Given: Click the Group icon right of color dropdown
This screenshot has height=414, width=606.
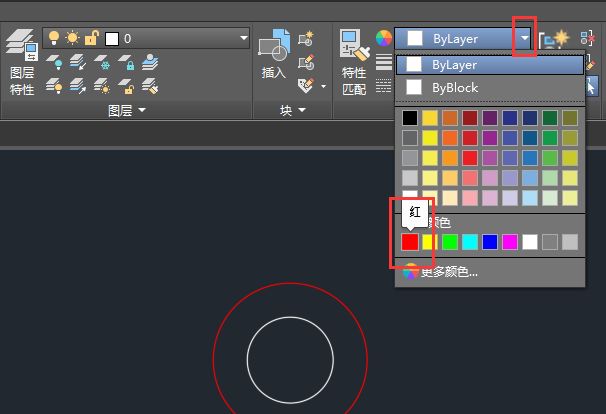Looking at the screenshot, I should pos(555,39).
